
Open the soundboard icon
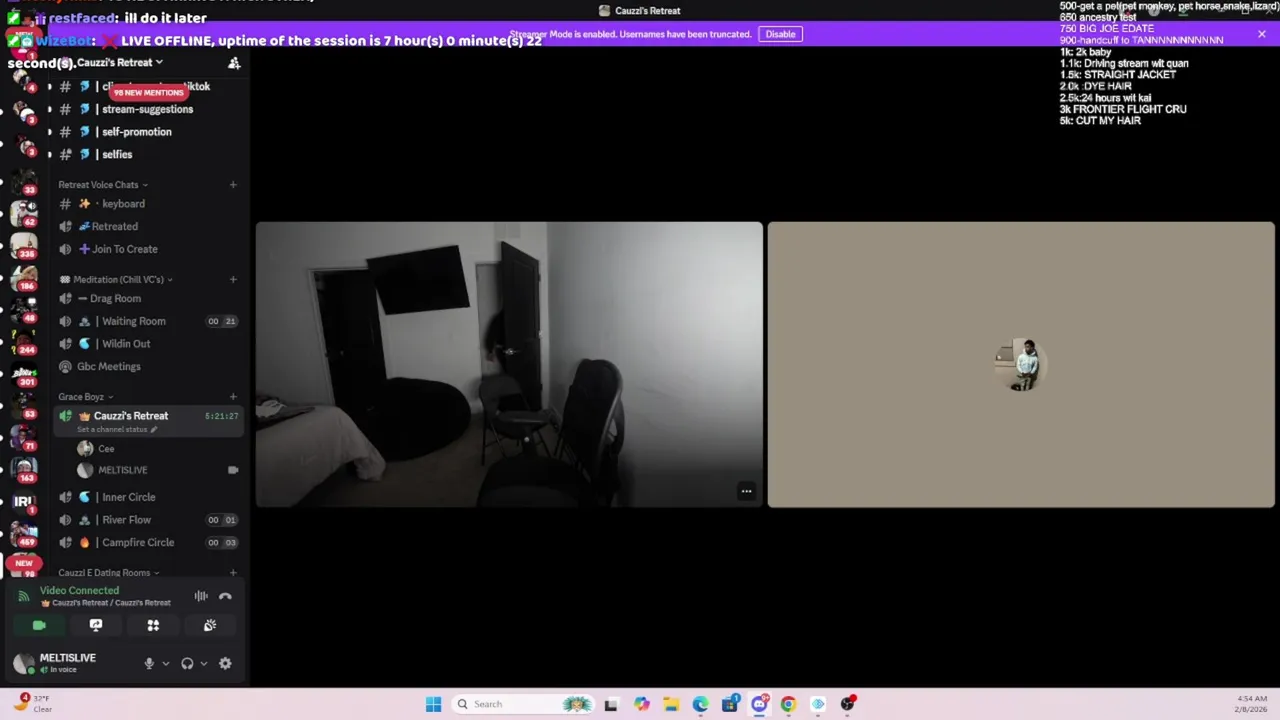click(x=210, y=625)
